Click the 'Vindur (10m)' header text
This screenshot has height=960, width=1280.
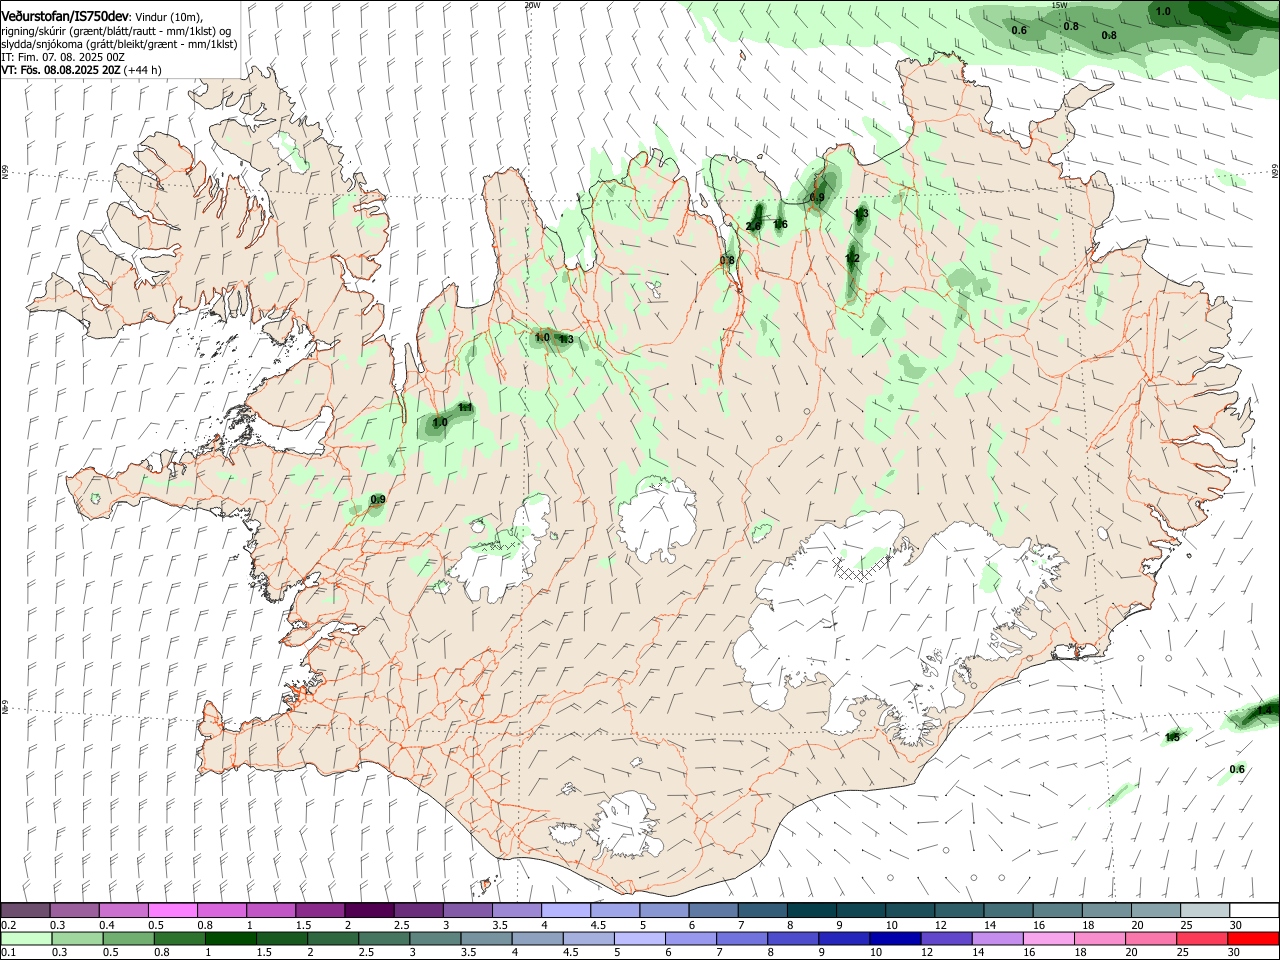(x=169, y=17)
